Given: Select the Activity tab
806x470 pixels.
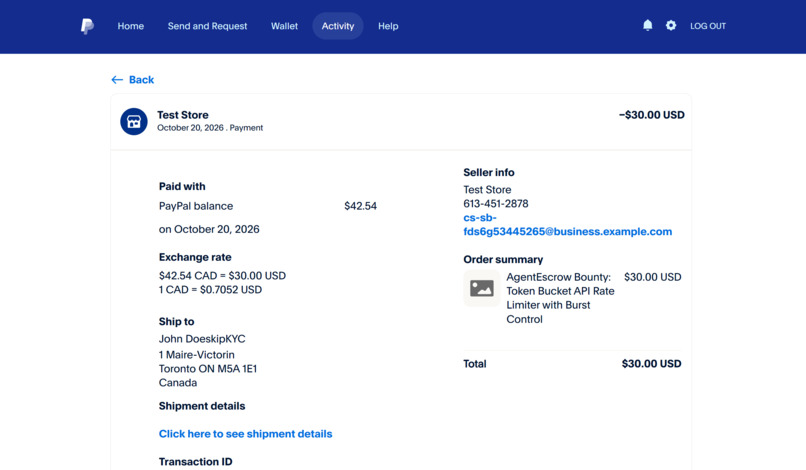Looking at the screenshot, I should pos(338,26).
